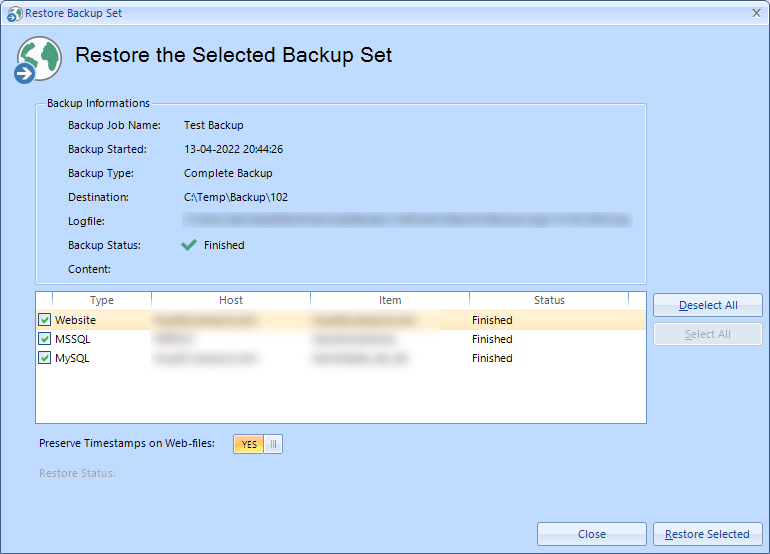Sort list by Type column header

(x=102, y=300)
